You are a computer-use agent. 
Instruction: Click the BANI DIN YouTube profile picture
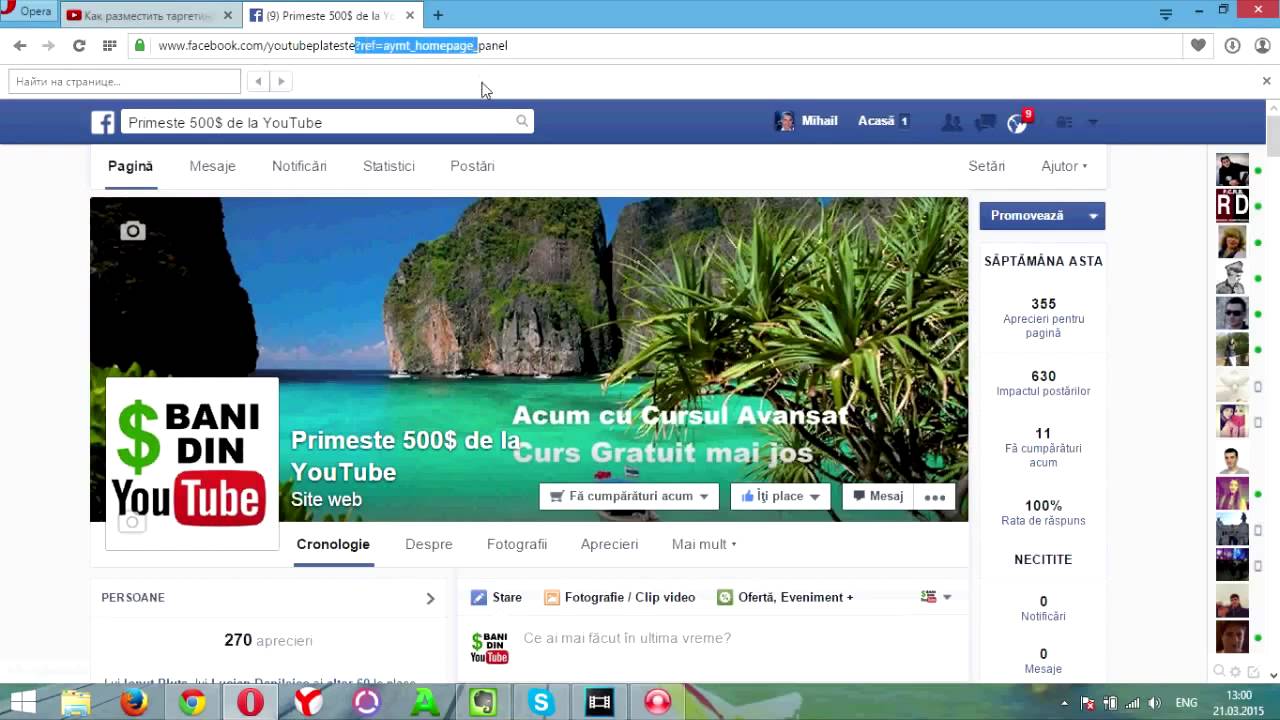point(192,464)
